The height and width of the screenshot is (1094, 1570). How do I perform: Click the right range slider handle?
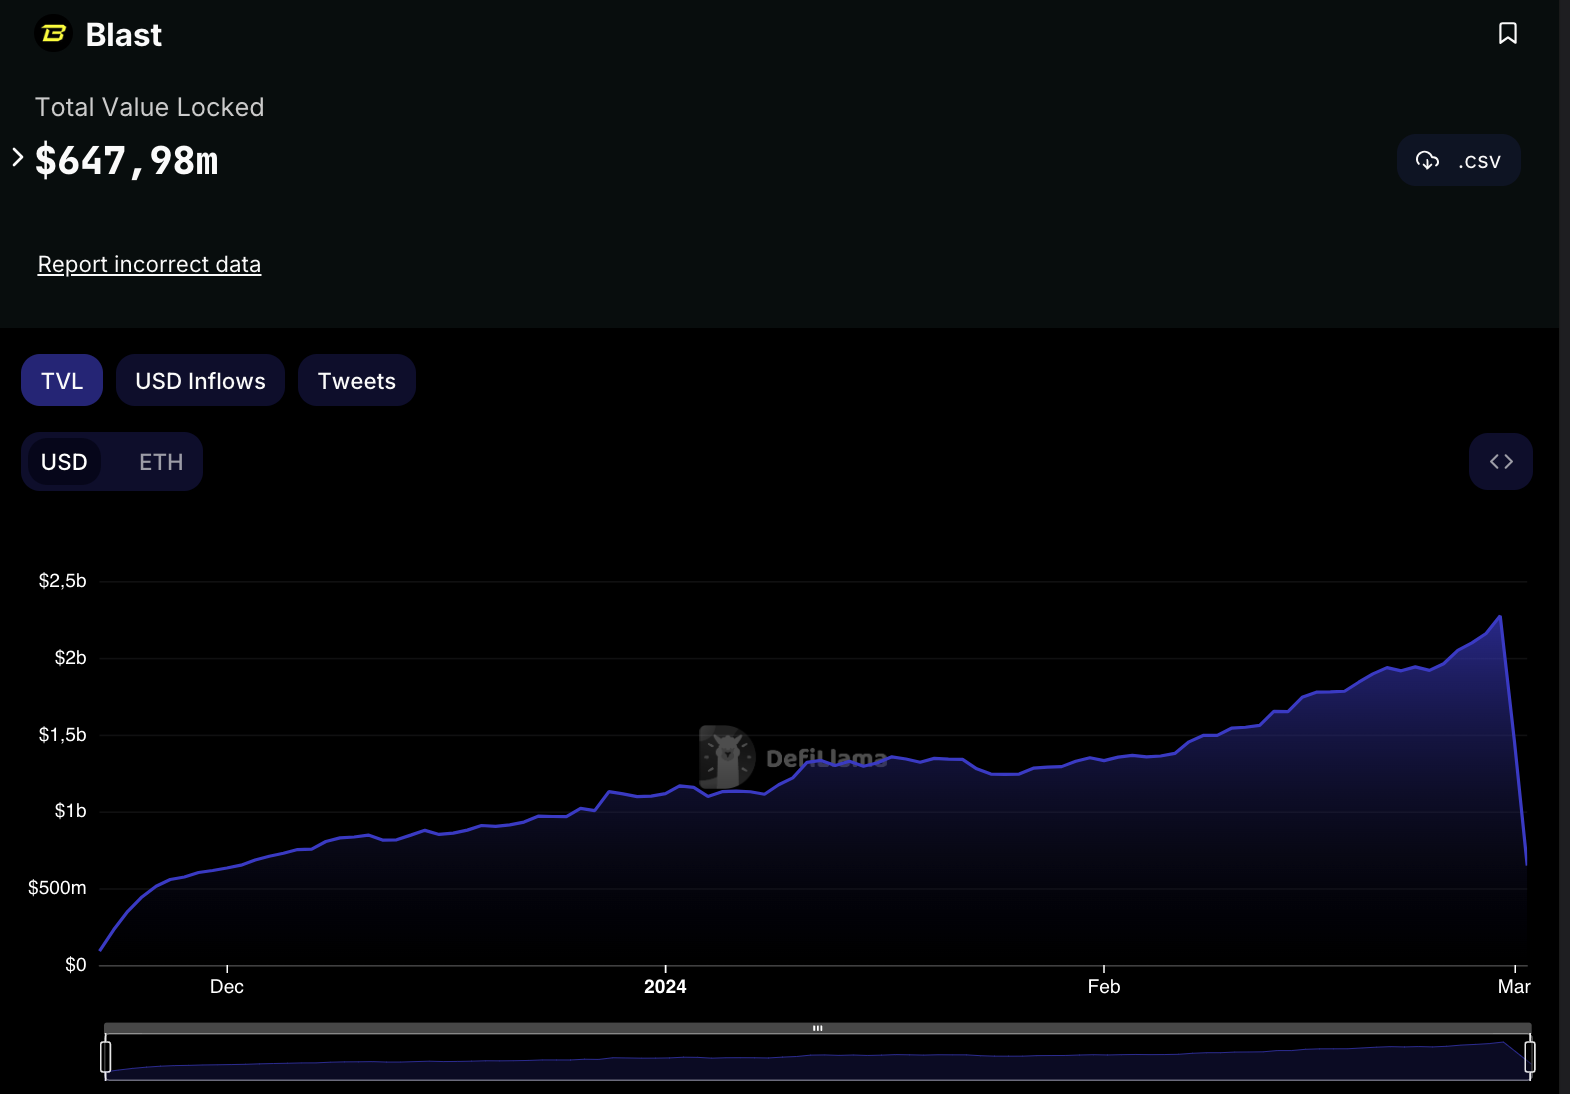pos(1530,1056)
